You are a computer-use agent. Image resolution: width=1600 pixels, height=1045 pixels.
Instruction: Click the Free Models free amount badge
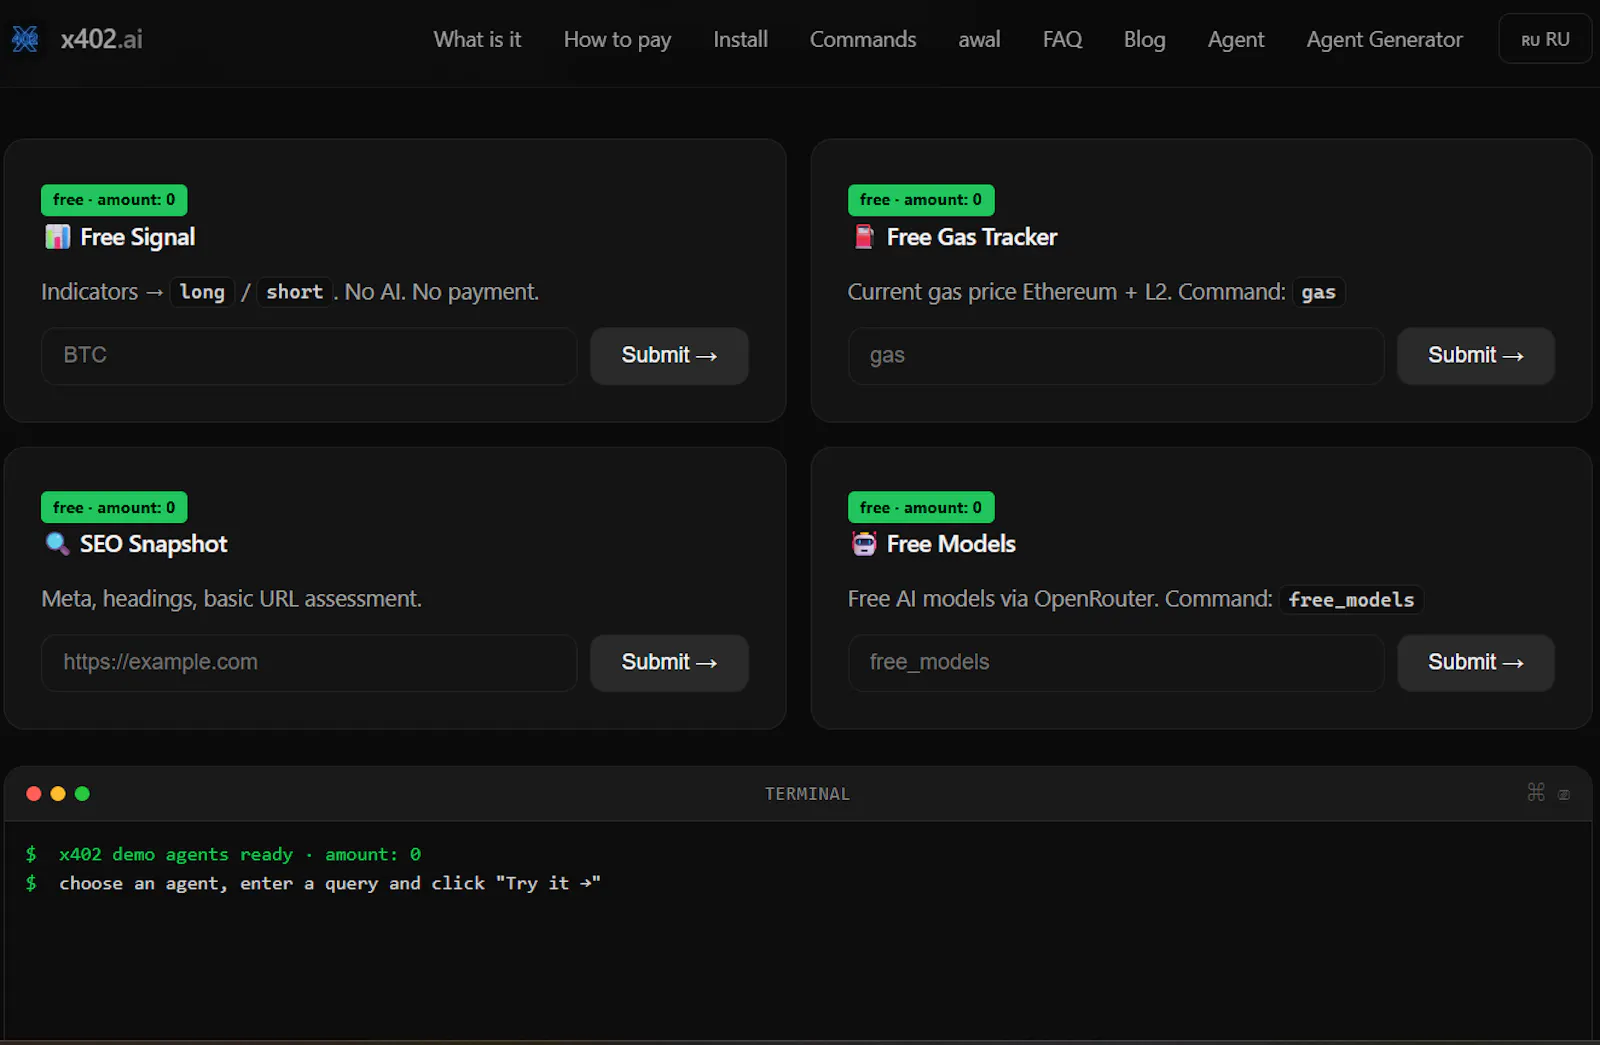coord(921,507)
